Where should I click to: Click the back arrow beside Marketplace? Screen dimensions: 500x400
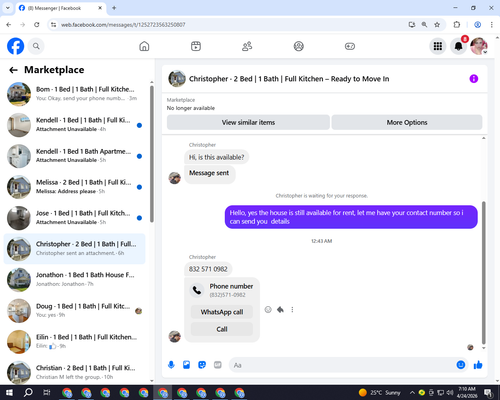13,70
